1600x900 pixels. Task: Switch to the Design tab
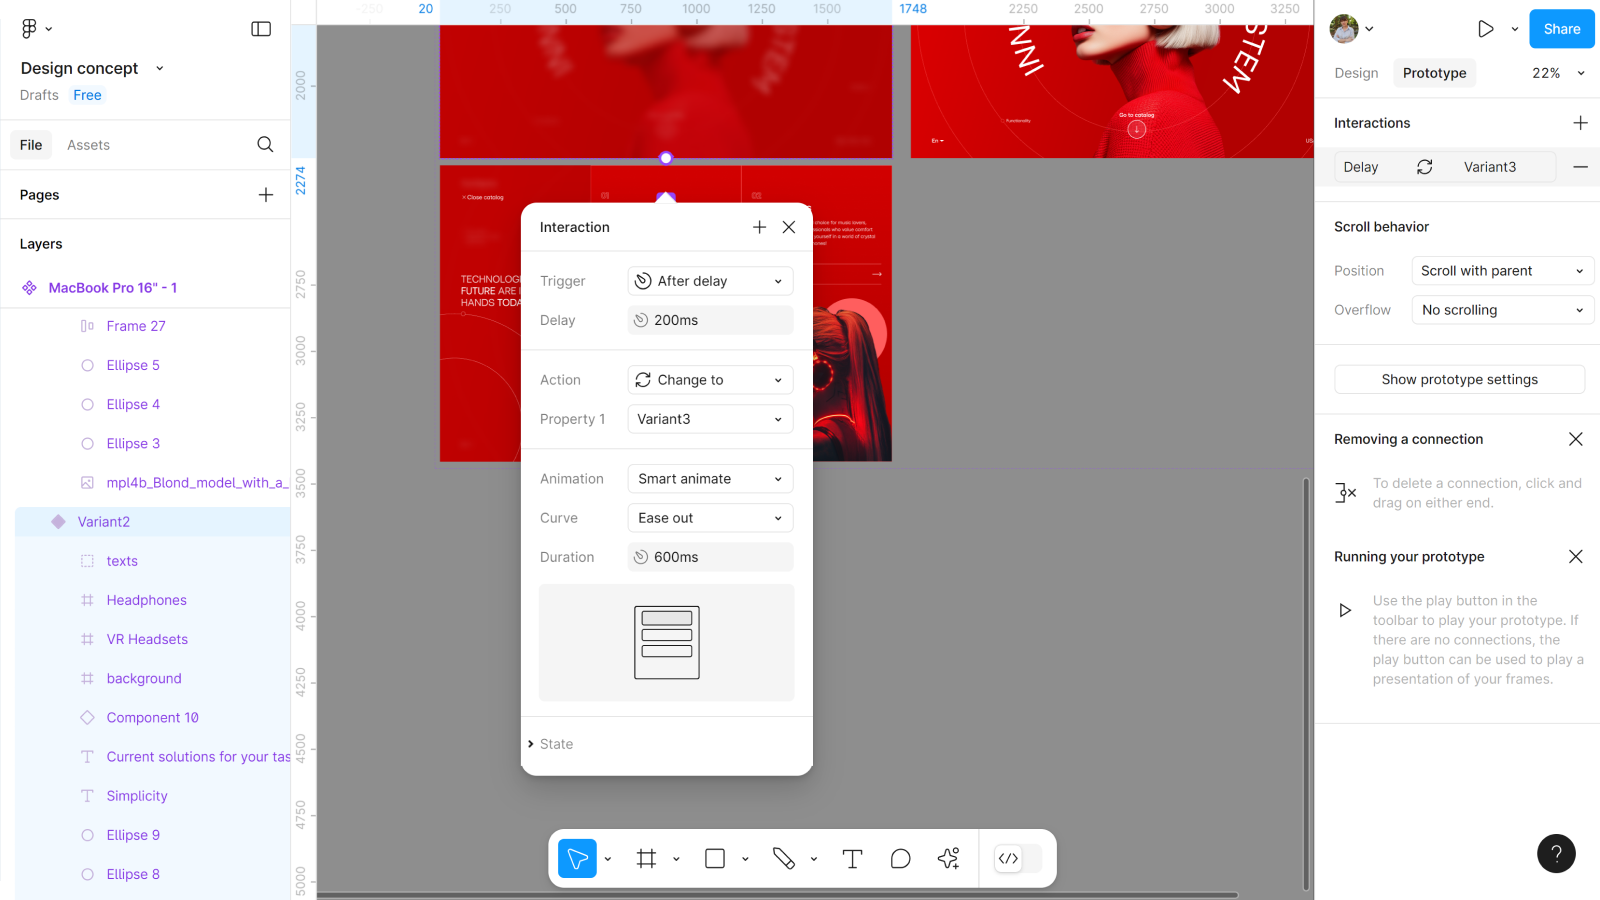point(1356,73)
